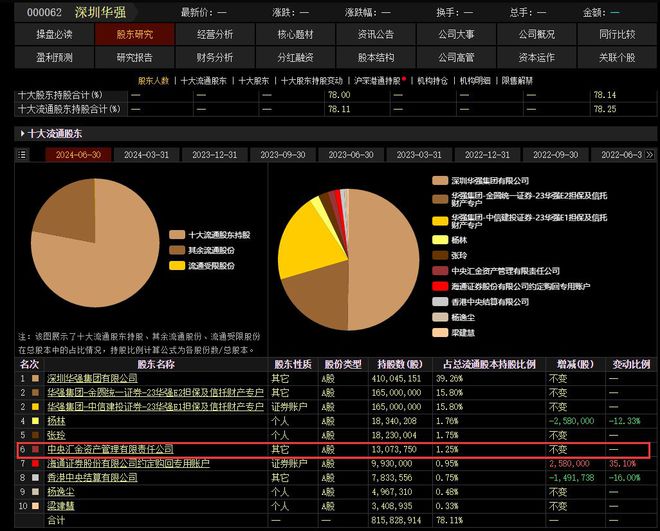The width and height of the screenshot is (660, 531).
Task: Open the 华强集团-中信建投证券 shareholder link
Action: tap(155, 407)
